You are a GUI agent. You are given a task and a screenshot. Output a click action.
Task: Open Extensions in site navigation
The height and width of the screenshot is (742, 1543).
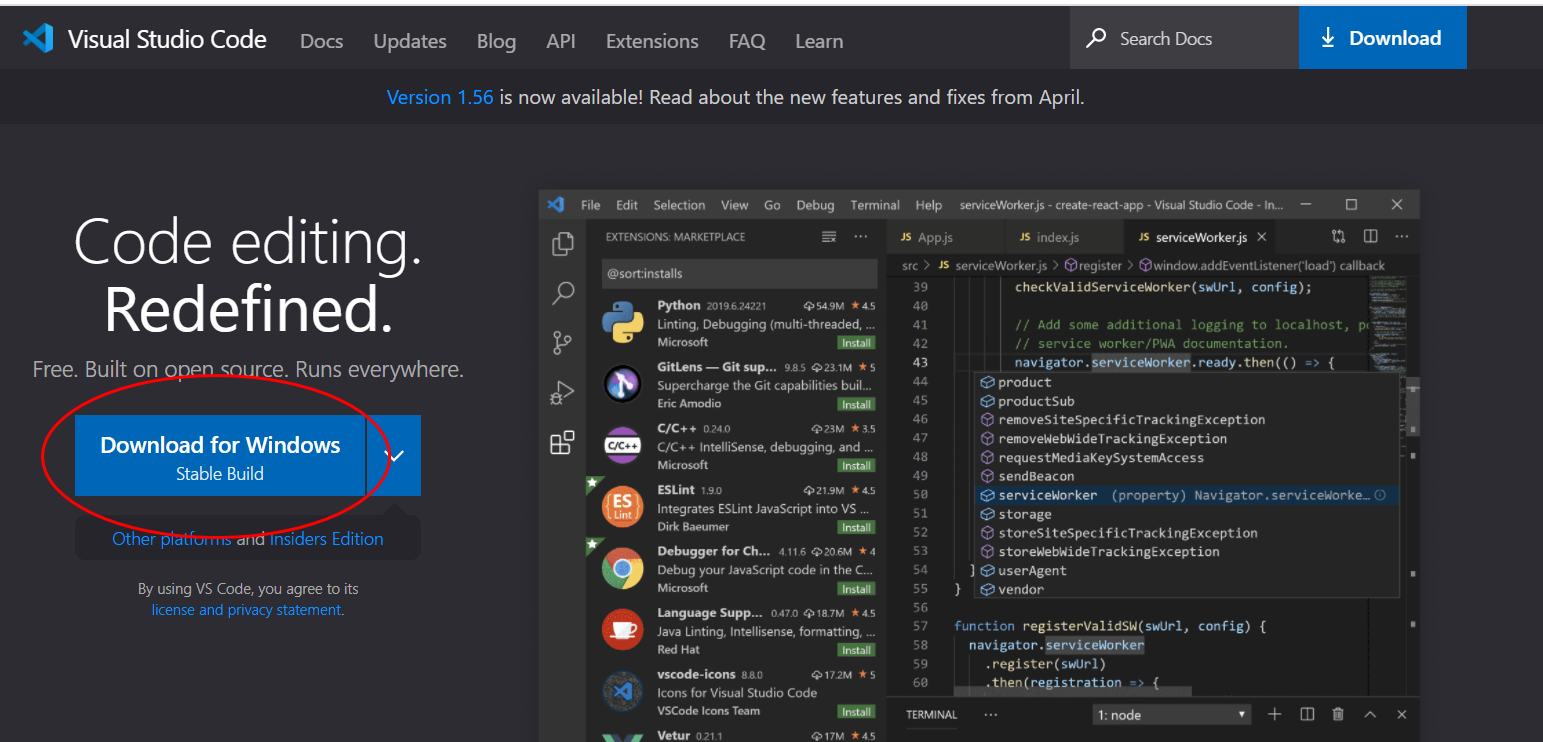[652, 41]
